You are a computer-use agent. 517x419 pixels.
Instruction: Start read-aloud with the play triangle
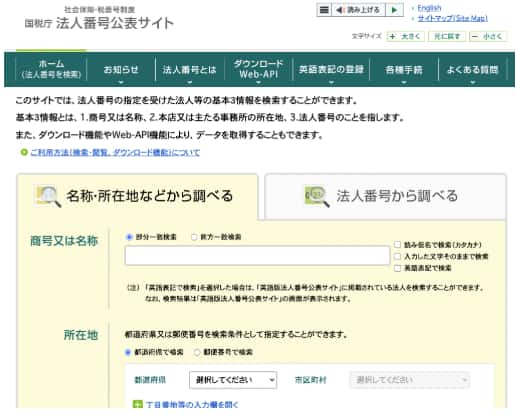[394, 10]
